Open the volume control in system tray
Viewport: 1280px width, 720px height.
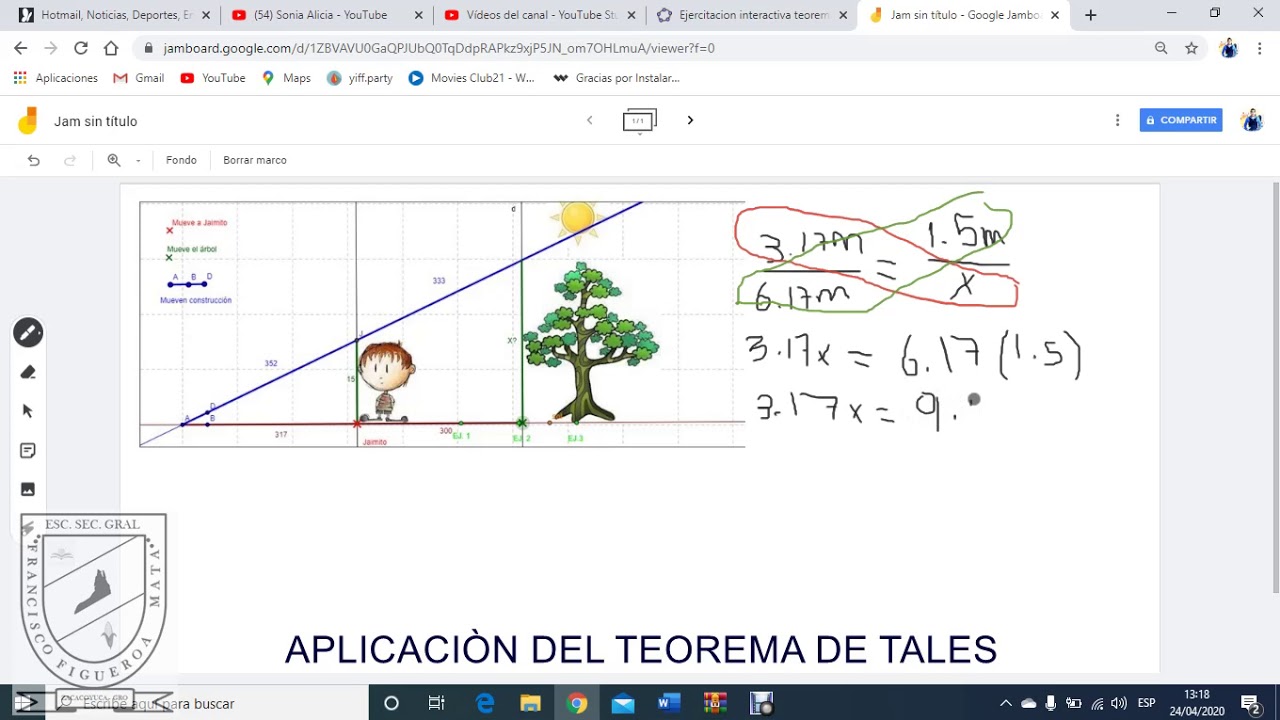pyautogui.click(x=1119, y=703)
